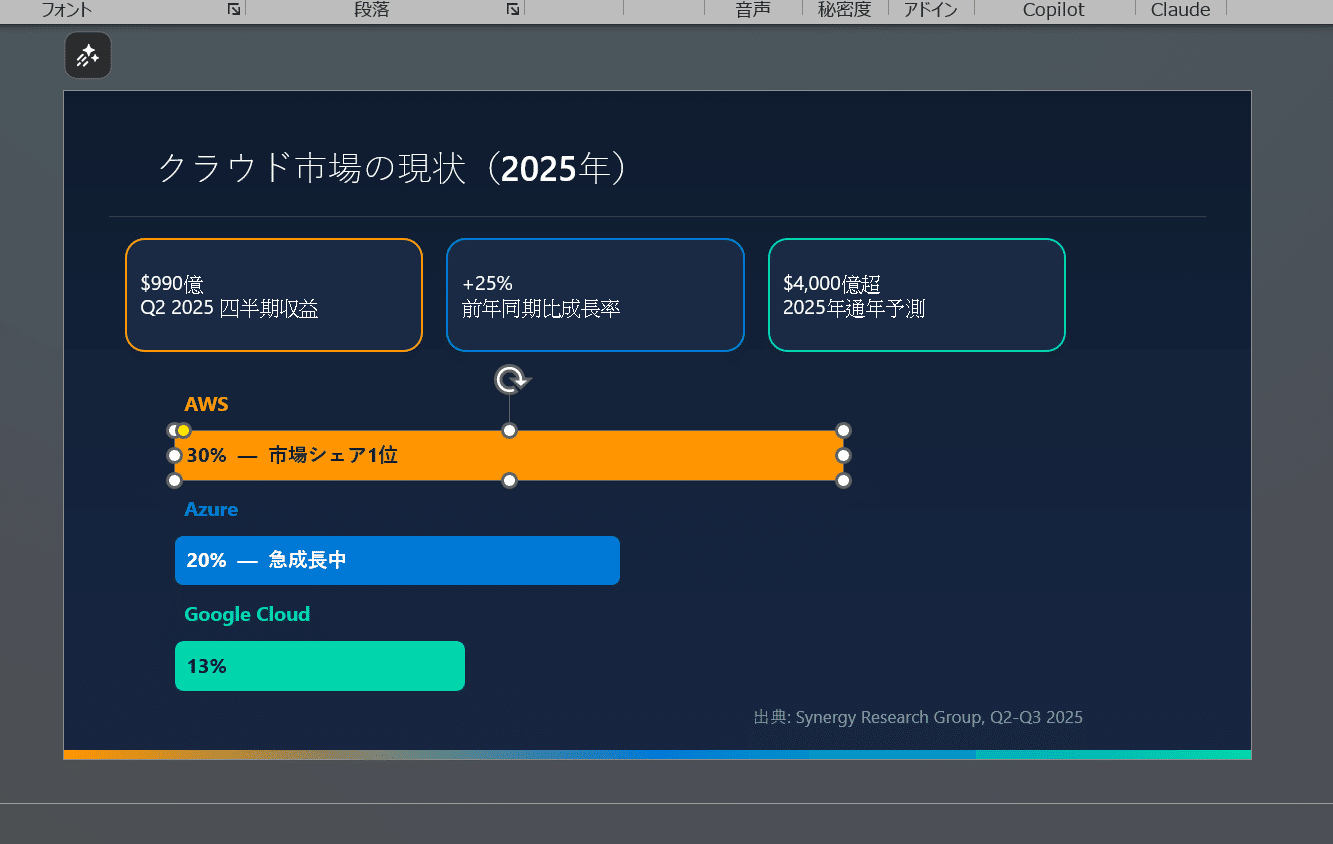1333x844 pixels.
Task: Click the 秘密度 group label in the ribbon
Action: coord(845,10)
